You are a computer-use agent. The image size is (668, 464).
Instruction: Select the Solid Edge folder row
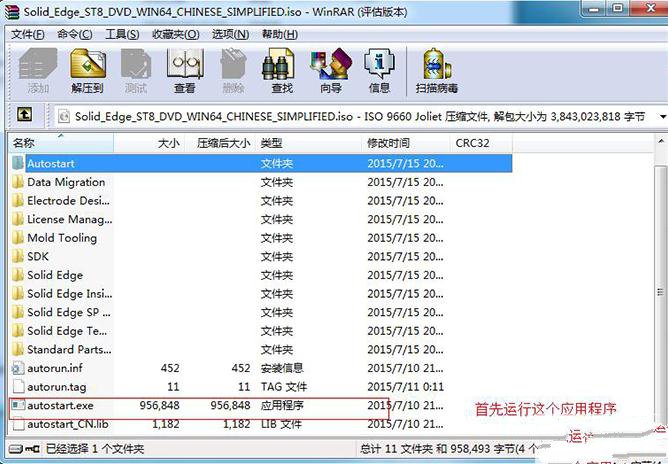pos(260,275)
